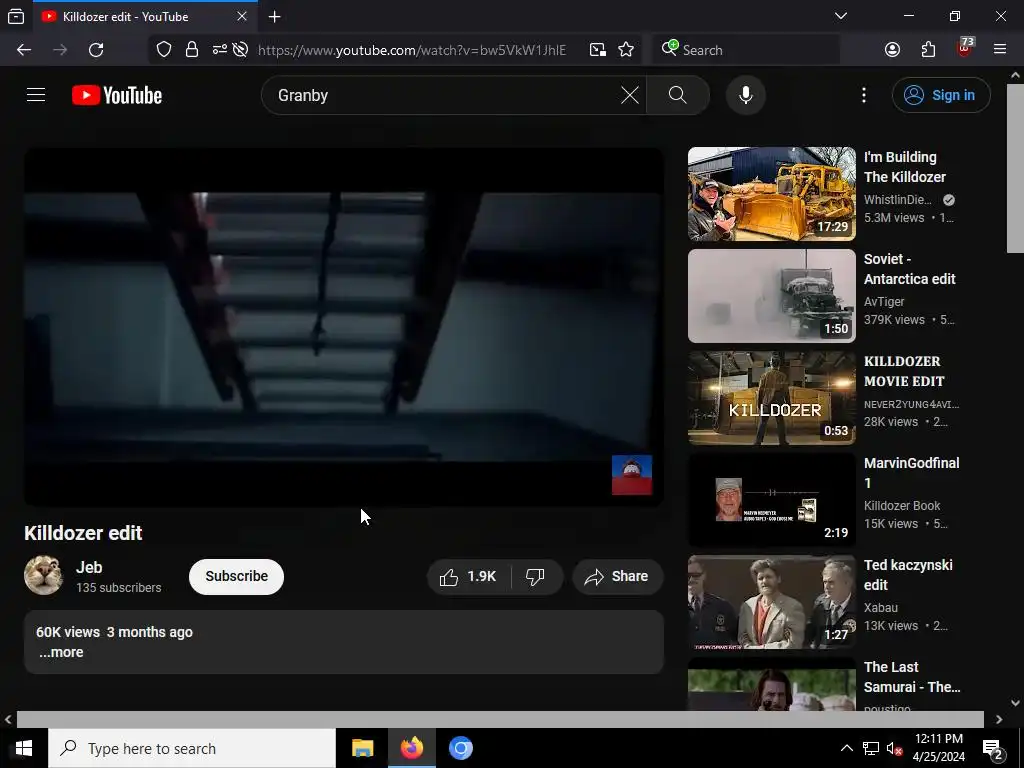1024x768 pixels.
Task: Share the Killdozer edit video
Action: pyautogui.click(x=617, y=577)
